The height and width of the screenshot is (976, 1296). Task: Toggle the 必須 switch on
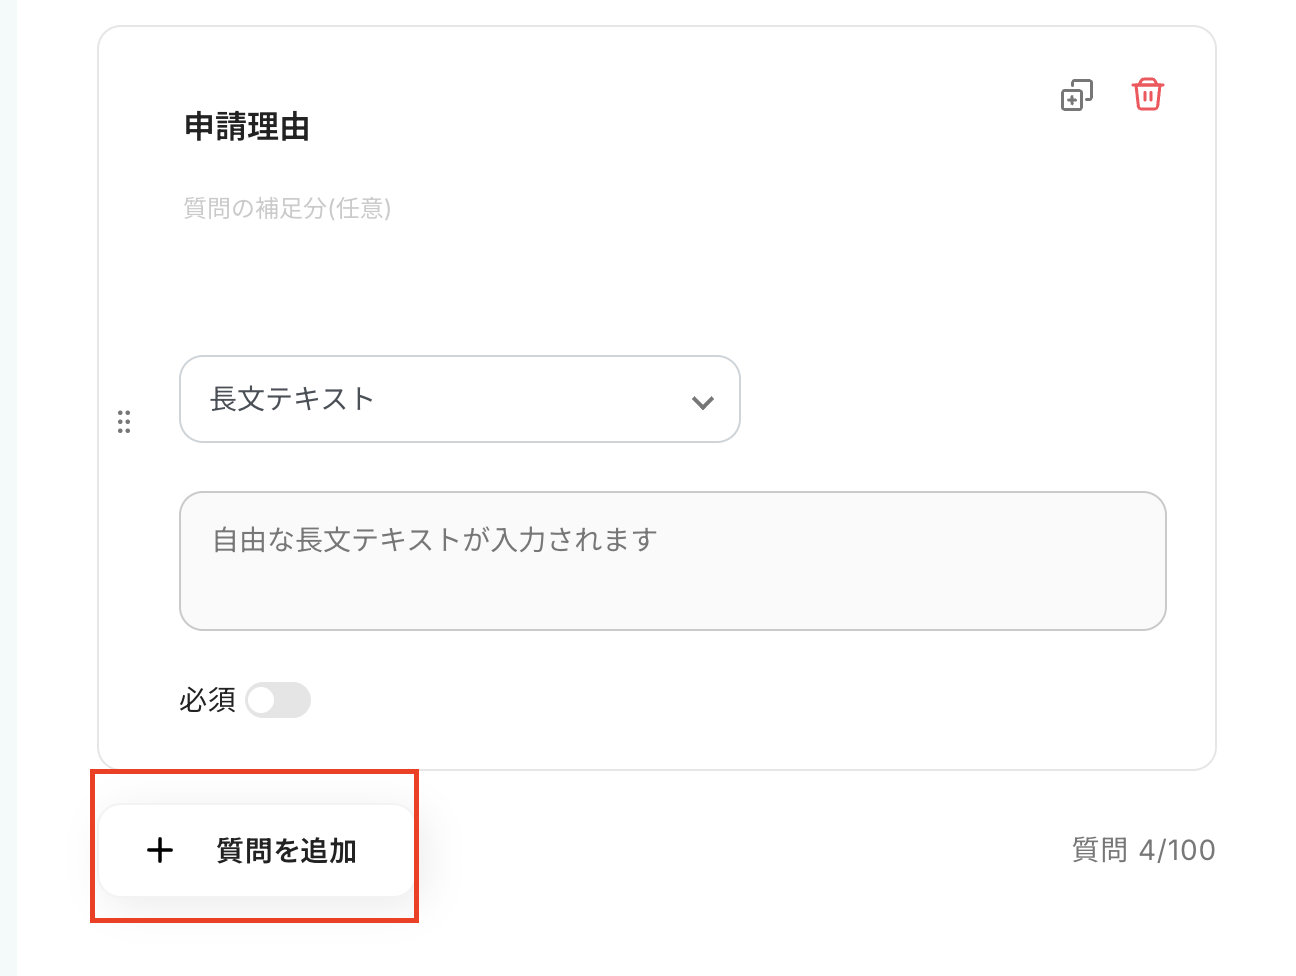pos(278,701)
